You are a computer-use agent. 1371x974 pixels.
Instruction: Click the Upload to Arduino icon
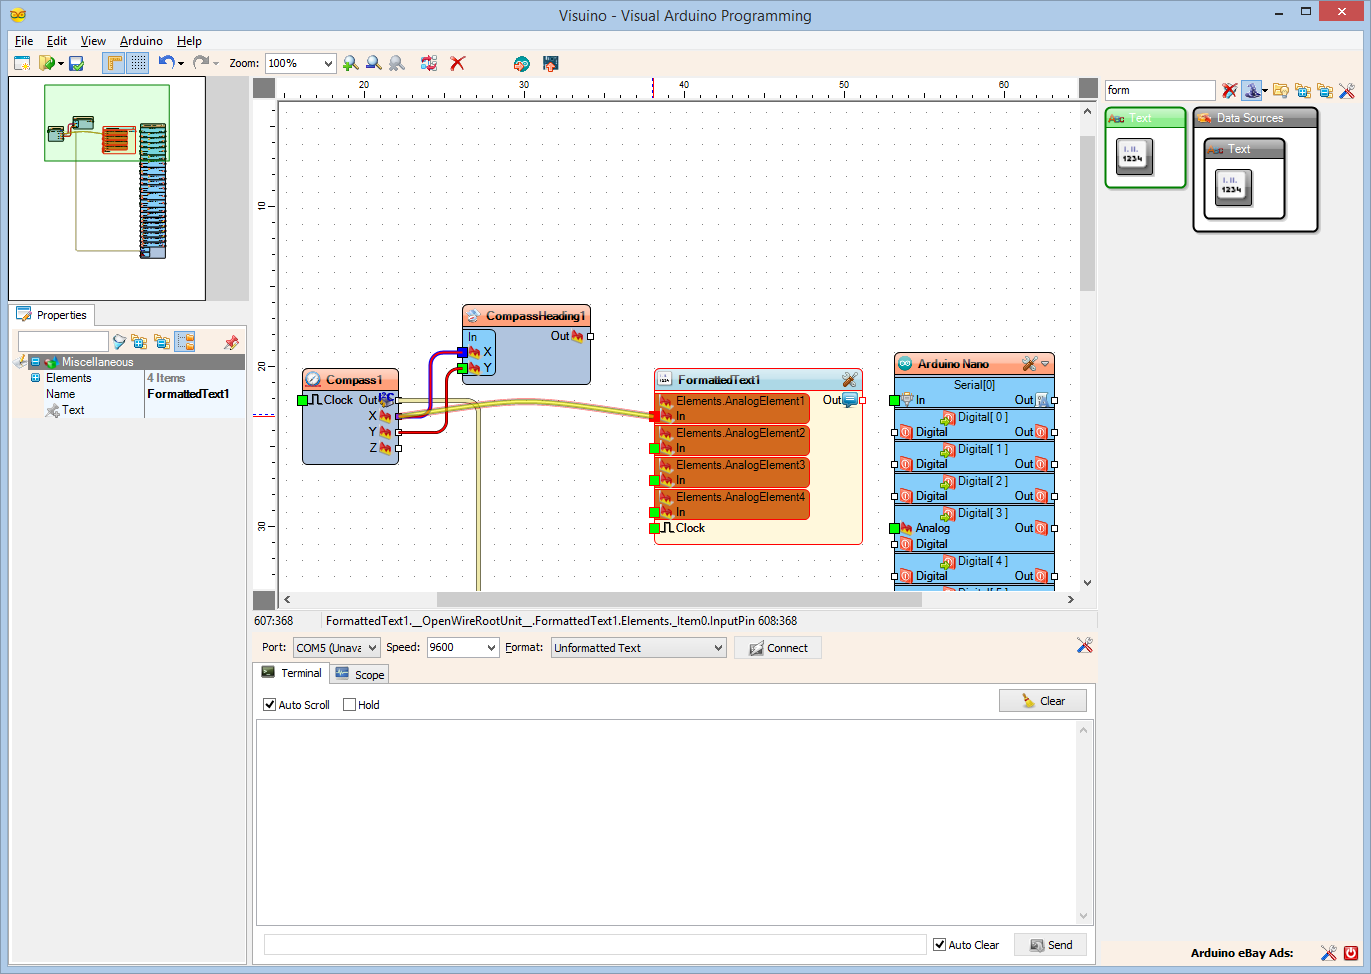[x=550, y=63]
